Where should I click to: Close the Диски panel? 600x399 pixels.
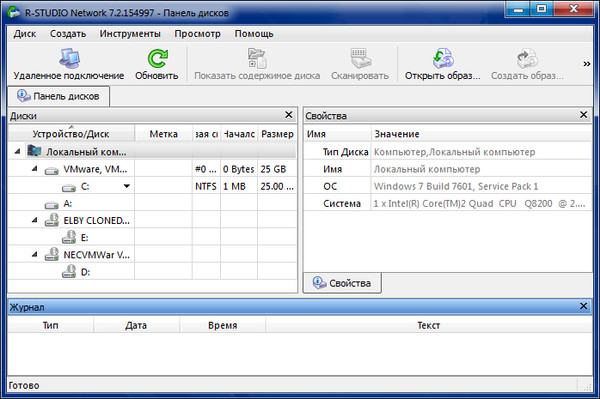[289, 115]
